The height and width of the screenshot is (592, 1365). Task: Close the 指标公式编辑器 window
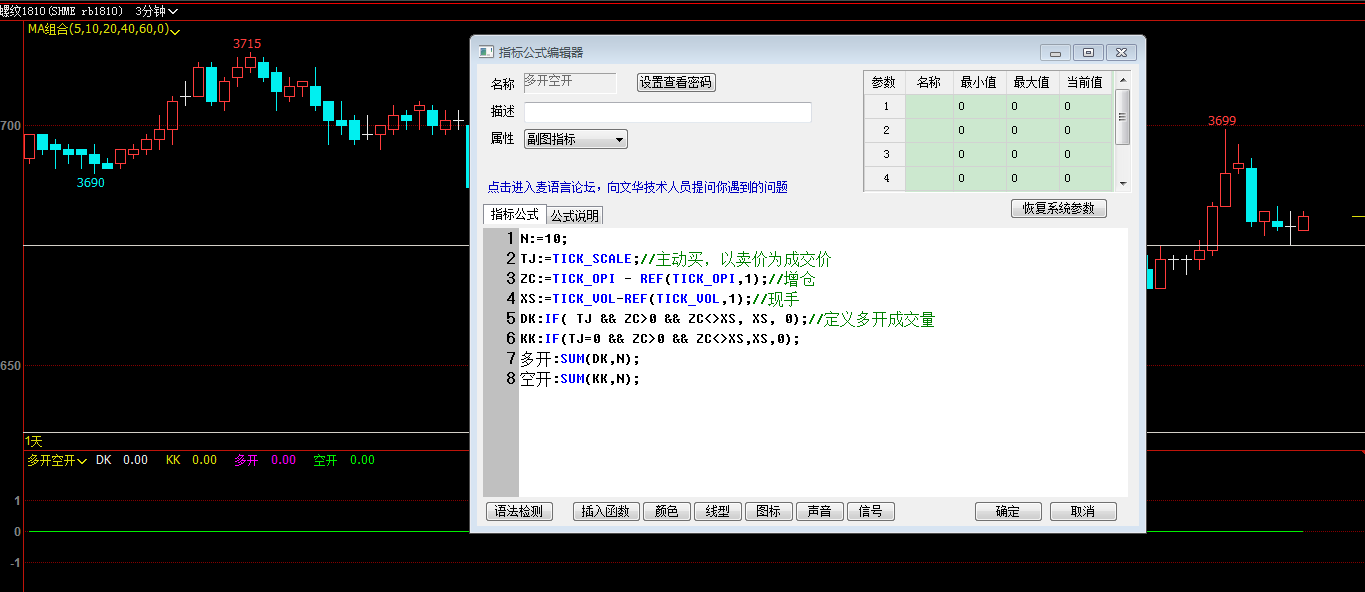pos(1121,53)
